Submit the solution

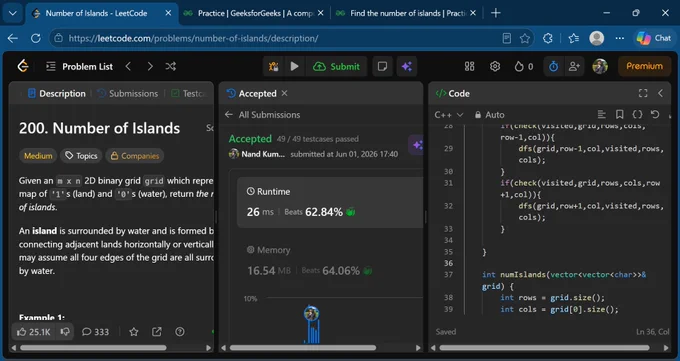click(337, 66)
